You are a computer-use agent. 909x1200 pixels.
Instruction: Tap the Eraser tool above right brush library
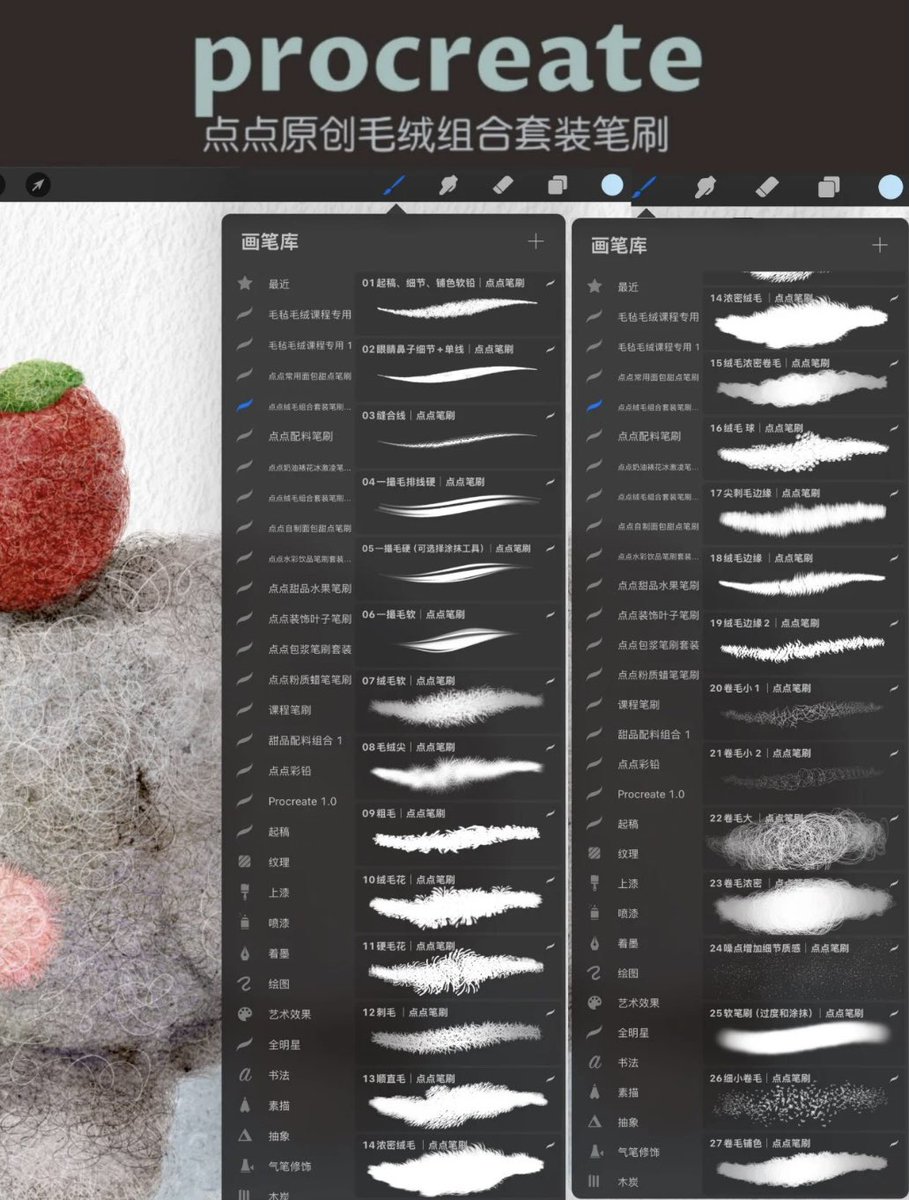[767, 187]
